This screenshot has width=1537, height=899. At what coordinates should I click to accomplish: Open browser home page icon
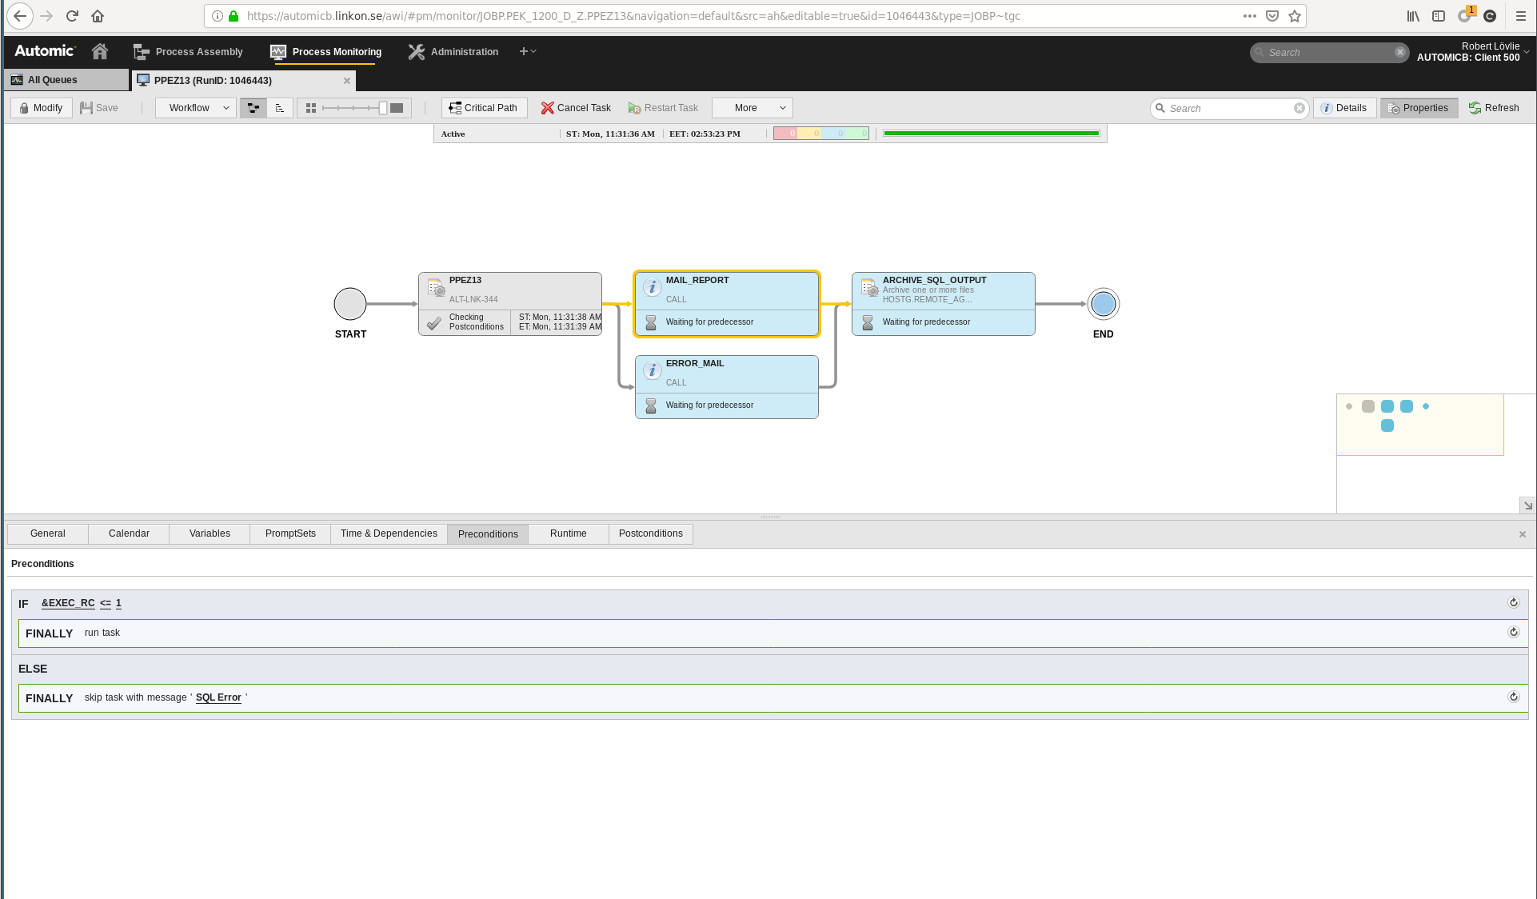pos(97,16)
